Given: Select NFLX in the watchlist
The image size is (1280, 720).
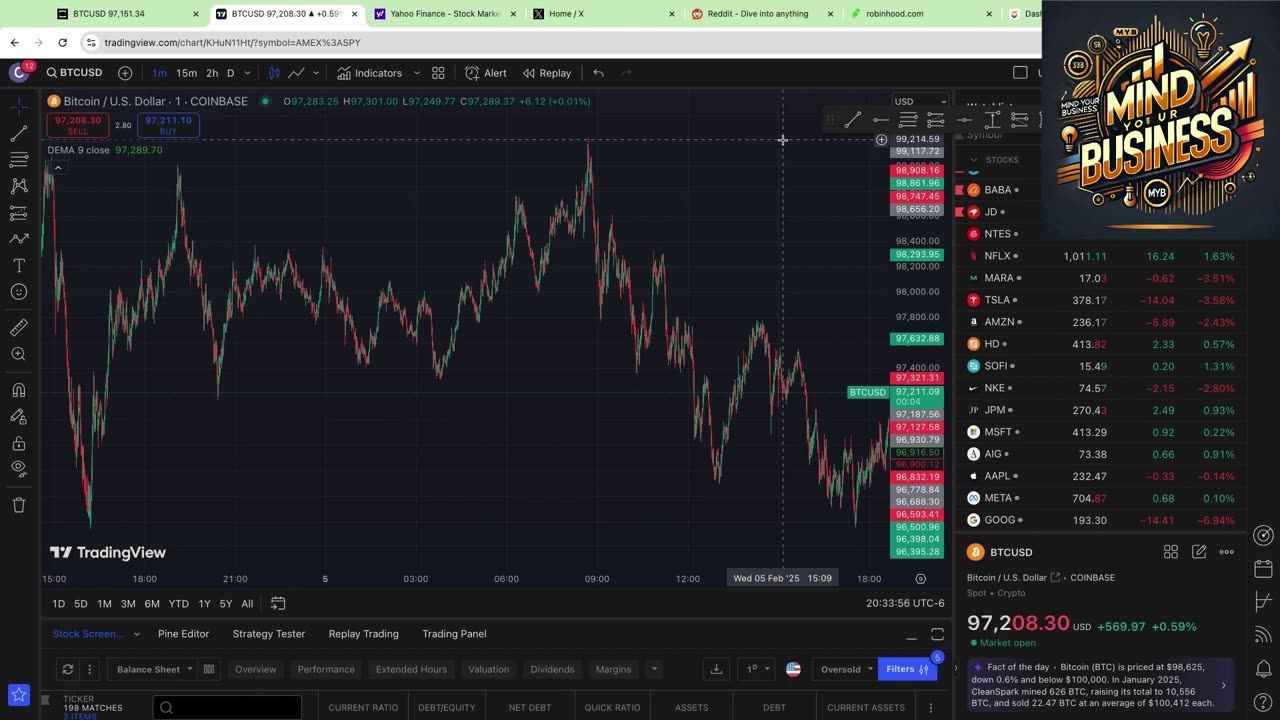Looking at the screenshot, I should point(1100,256).
